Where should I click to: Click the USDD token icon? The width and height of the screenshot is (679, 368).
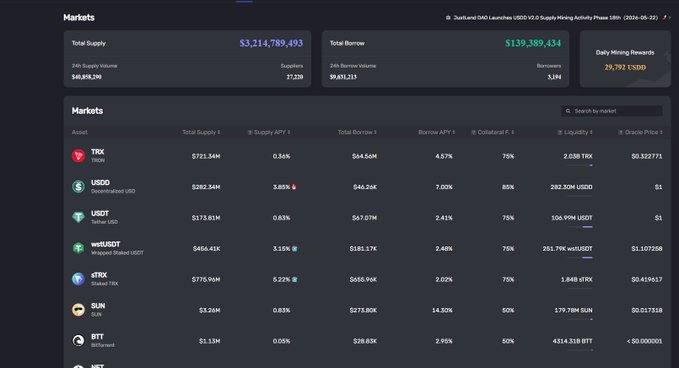pyautogui.click(x=78, y=187)
